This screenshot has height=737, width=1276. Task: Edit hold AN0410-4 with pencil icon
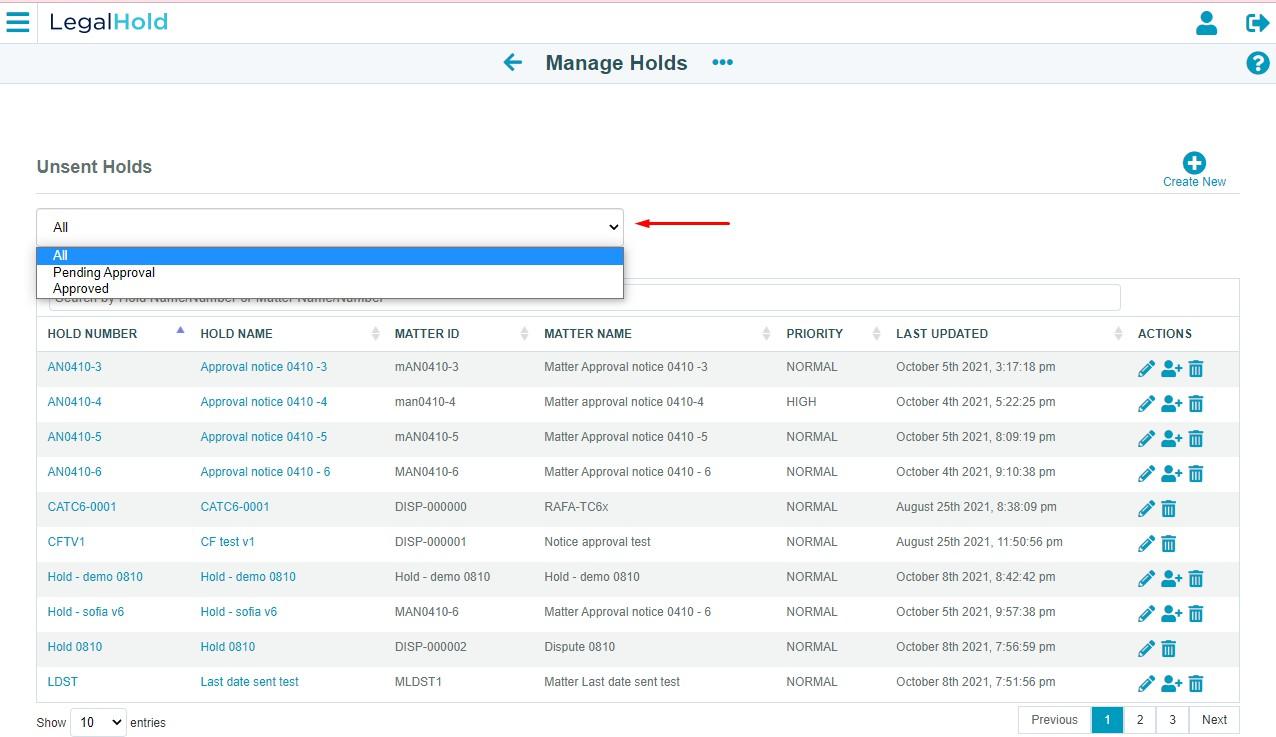point(1146,404)
